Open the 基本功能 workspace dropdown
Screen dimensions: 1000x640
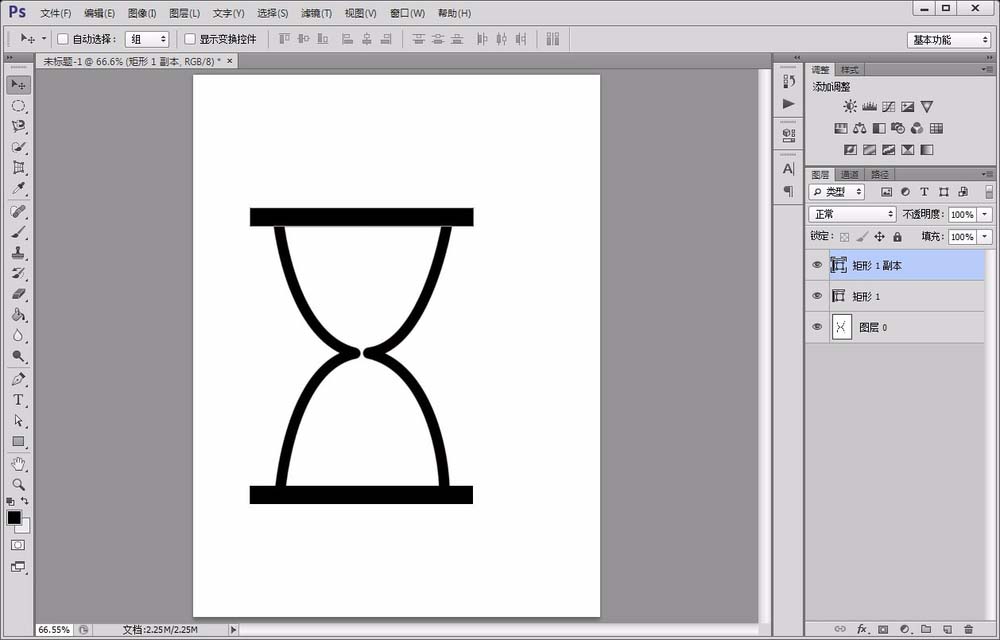pyautogui.click(x=948, y=40)
